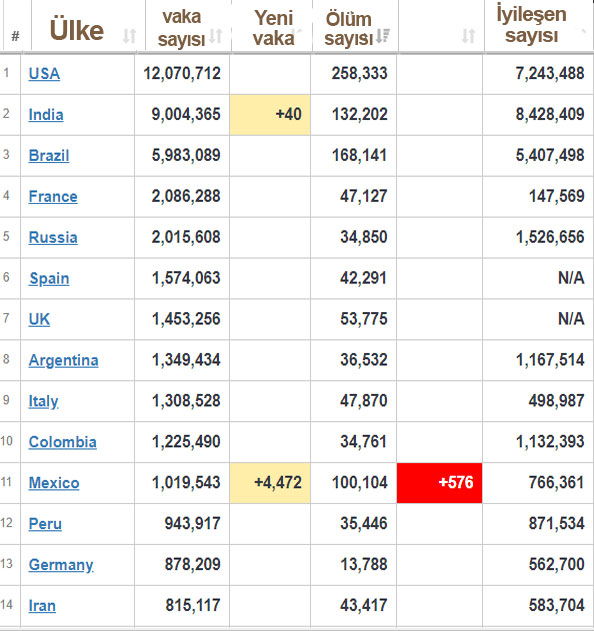The image size is (594, 631).
Task: Sort by vaka sayısı arrows icon
Action: [x=216, y=35]
